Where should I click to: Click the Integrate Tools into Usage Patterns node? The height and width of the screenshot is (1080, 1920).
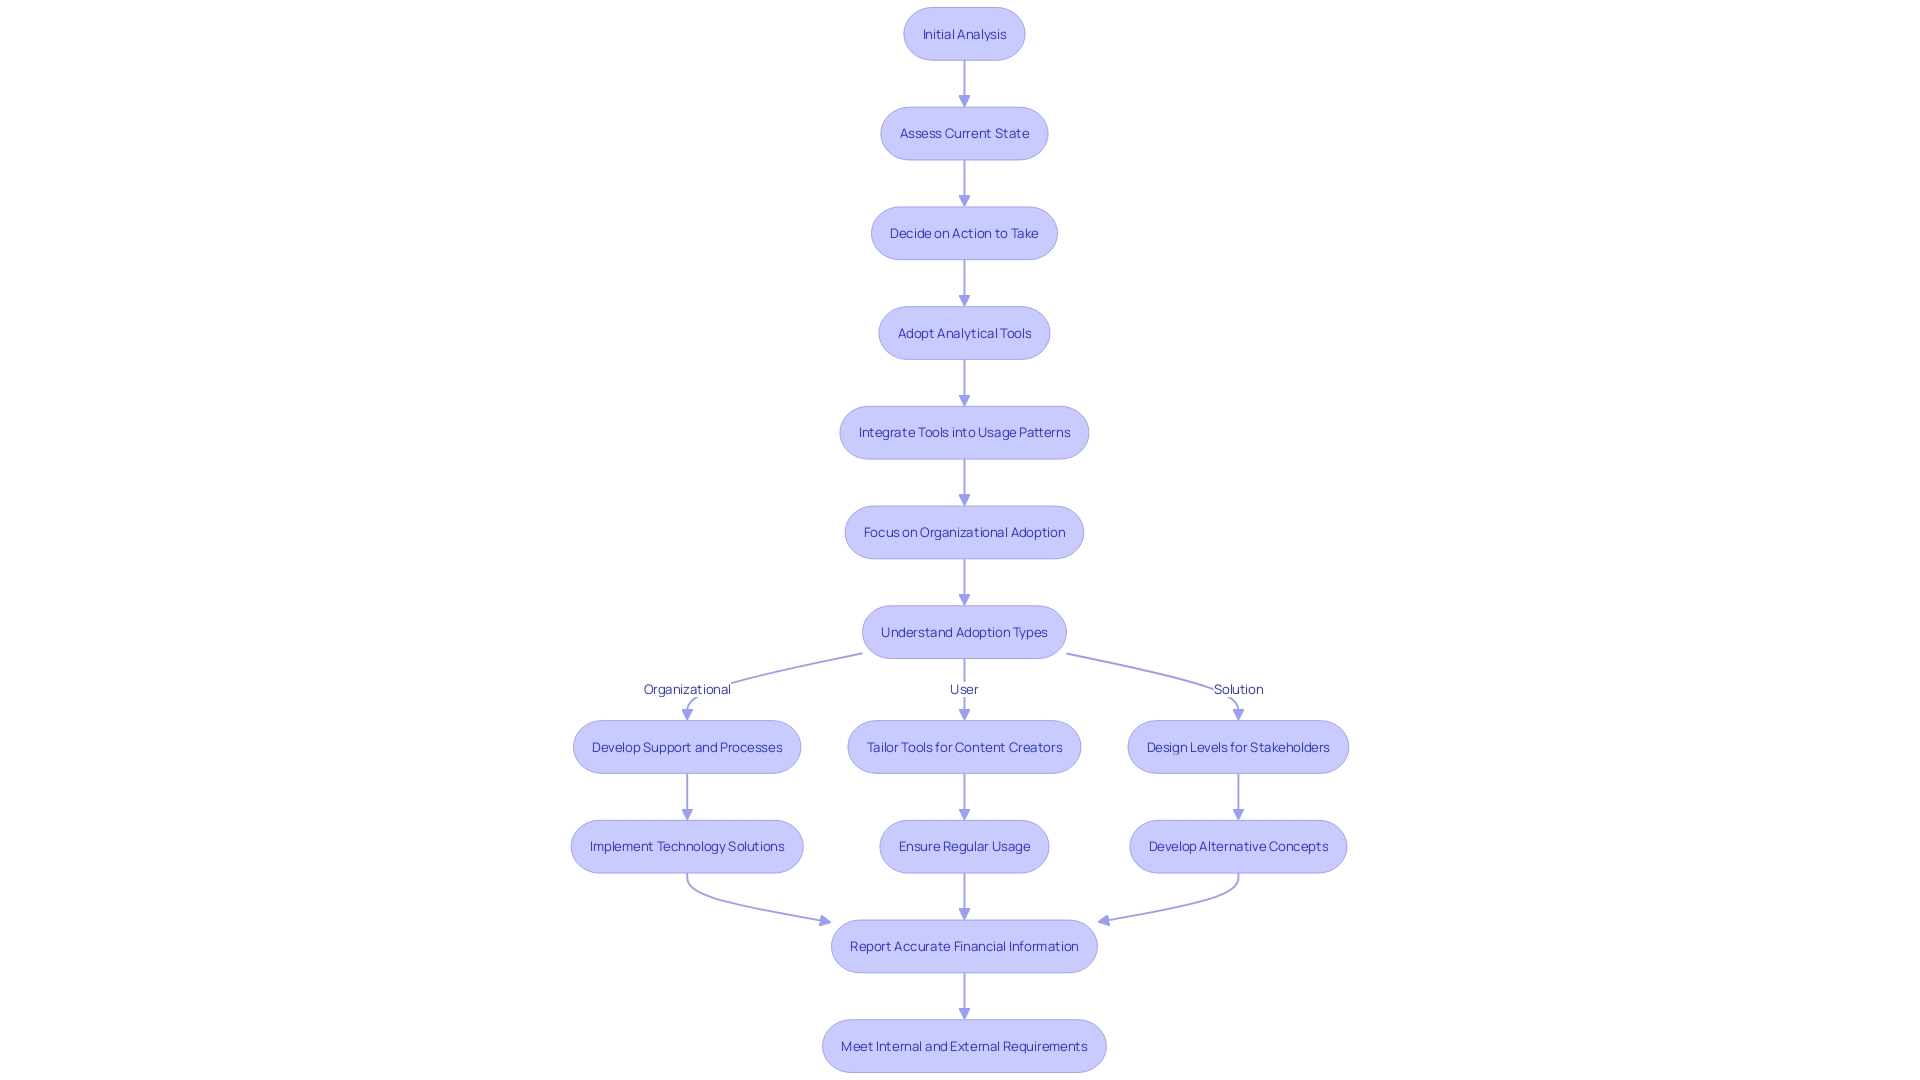(964, 433)
